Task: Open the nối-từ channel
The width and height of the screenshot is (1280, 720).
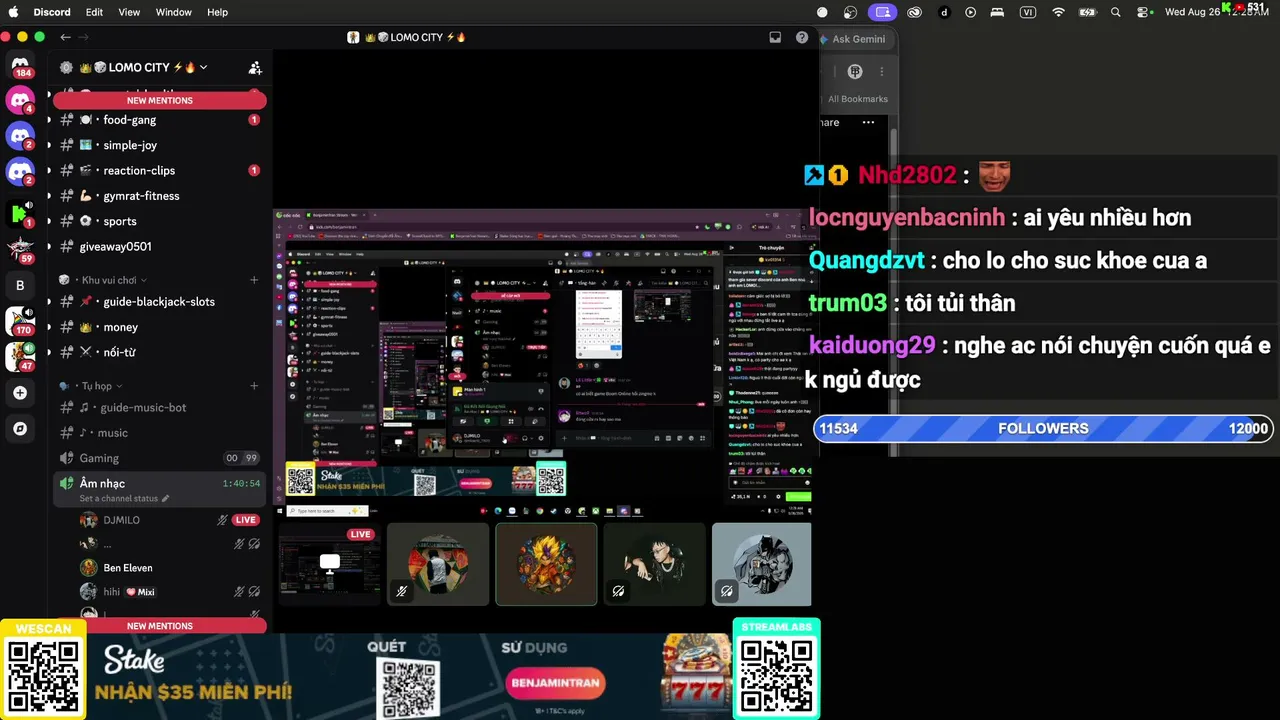Action: tap(158, 353)
